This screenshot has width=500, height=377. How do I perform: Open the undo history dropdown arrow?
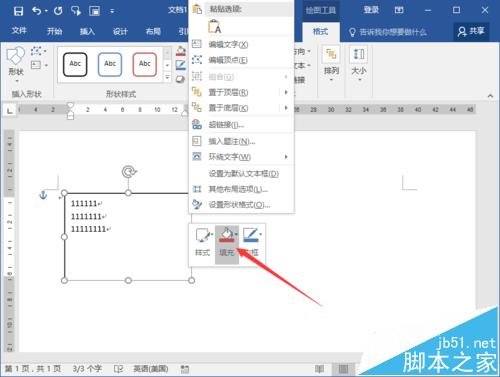coord(46,11)
